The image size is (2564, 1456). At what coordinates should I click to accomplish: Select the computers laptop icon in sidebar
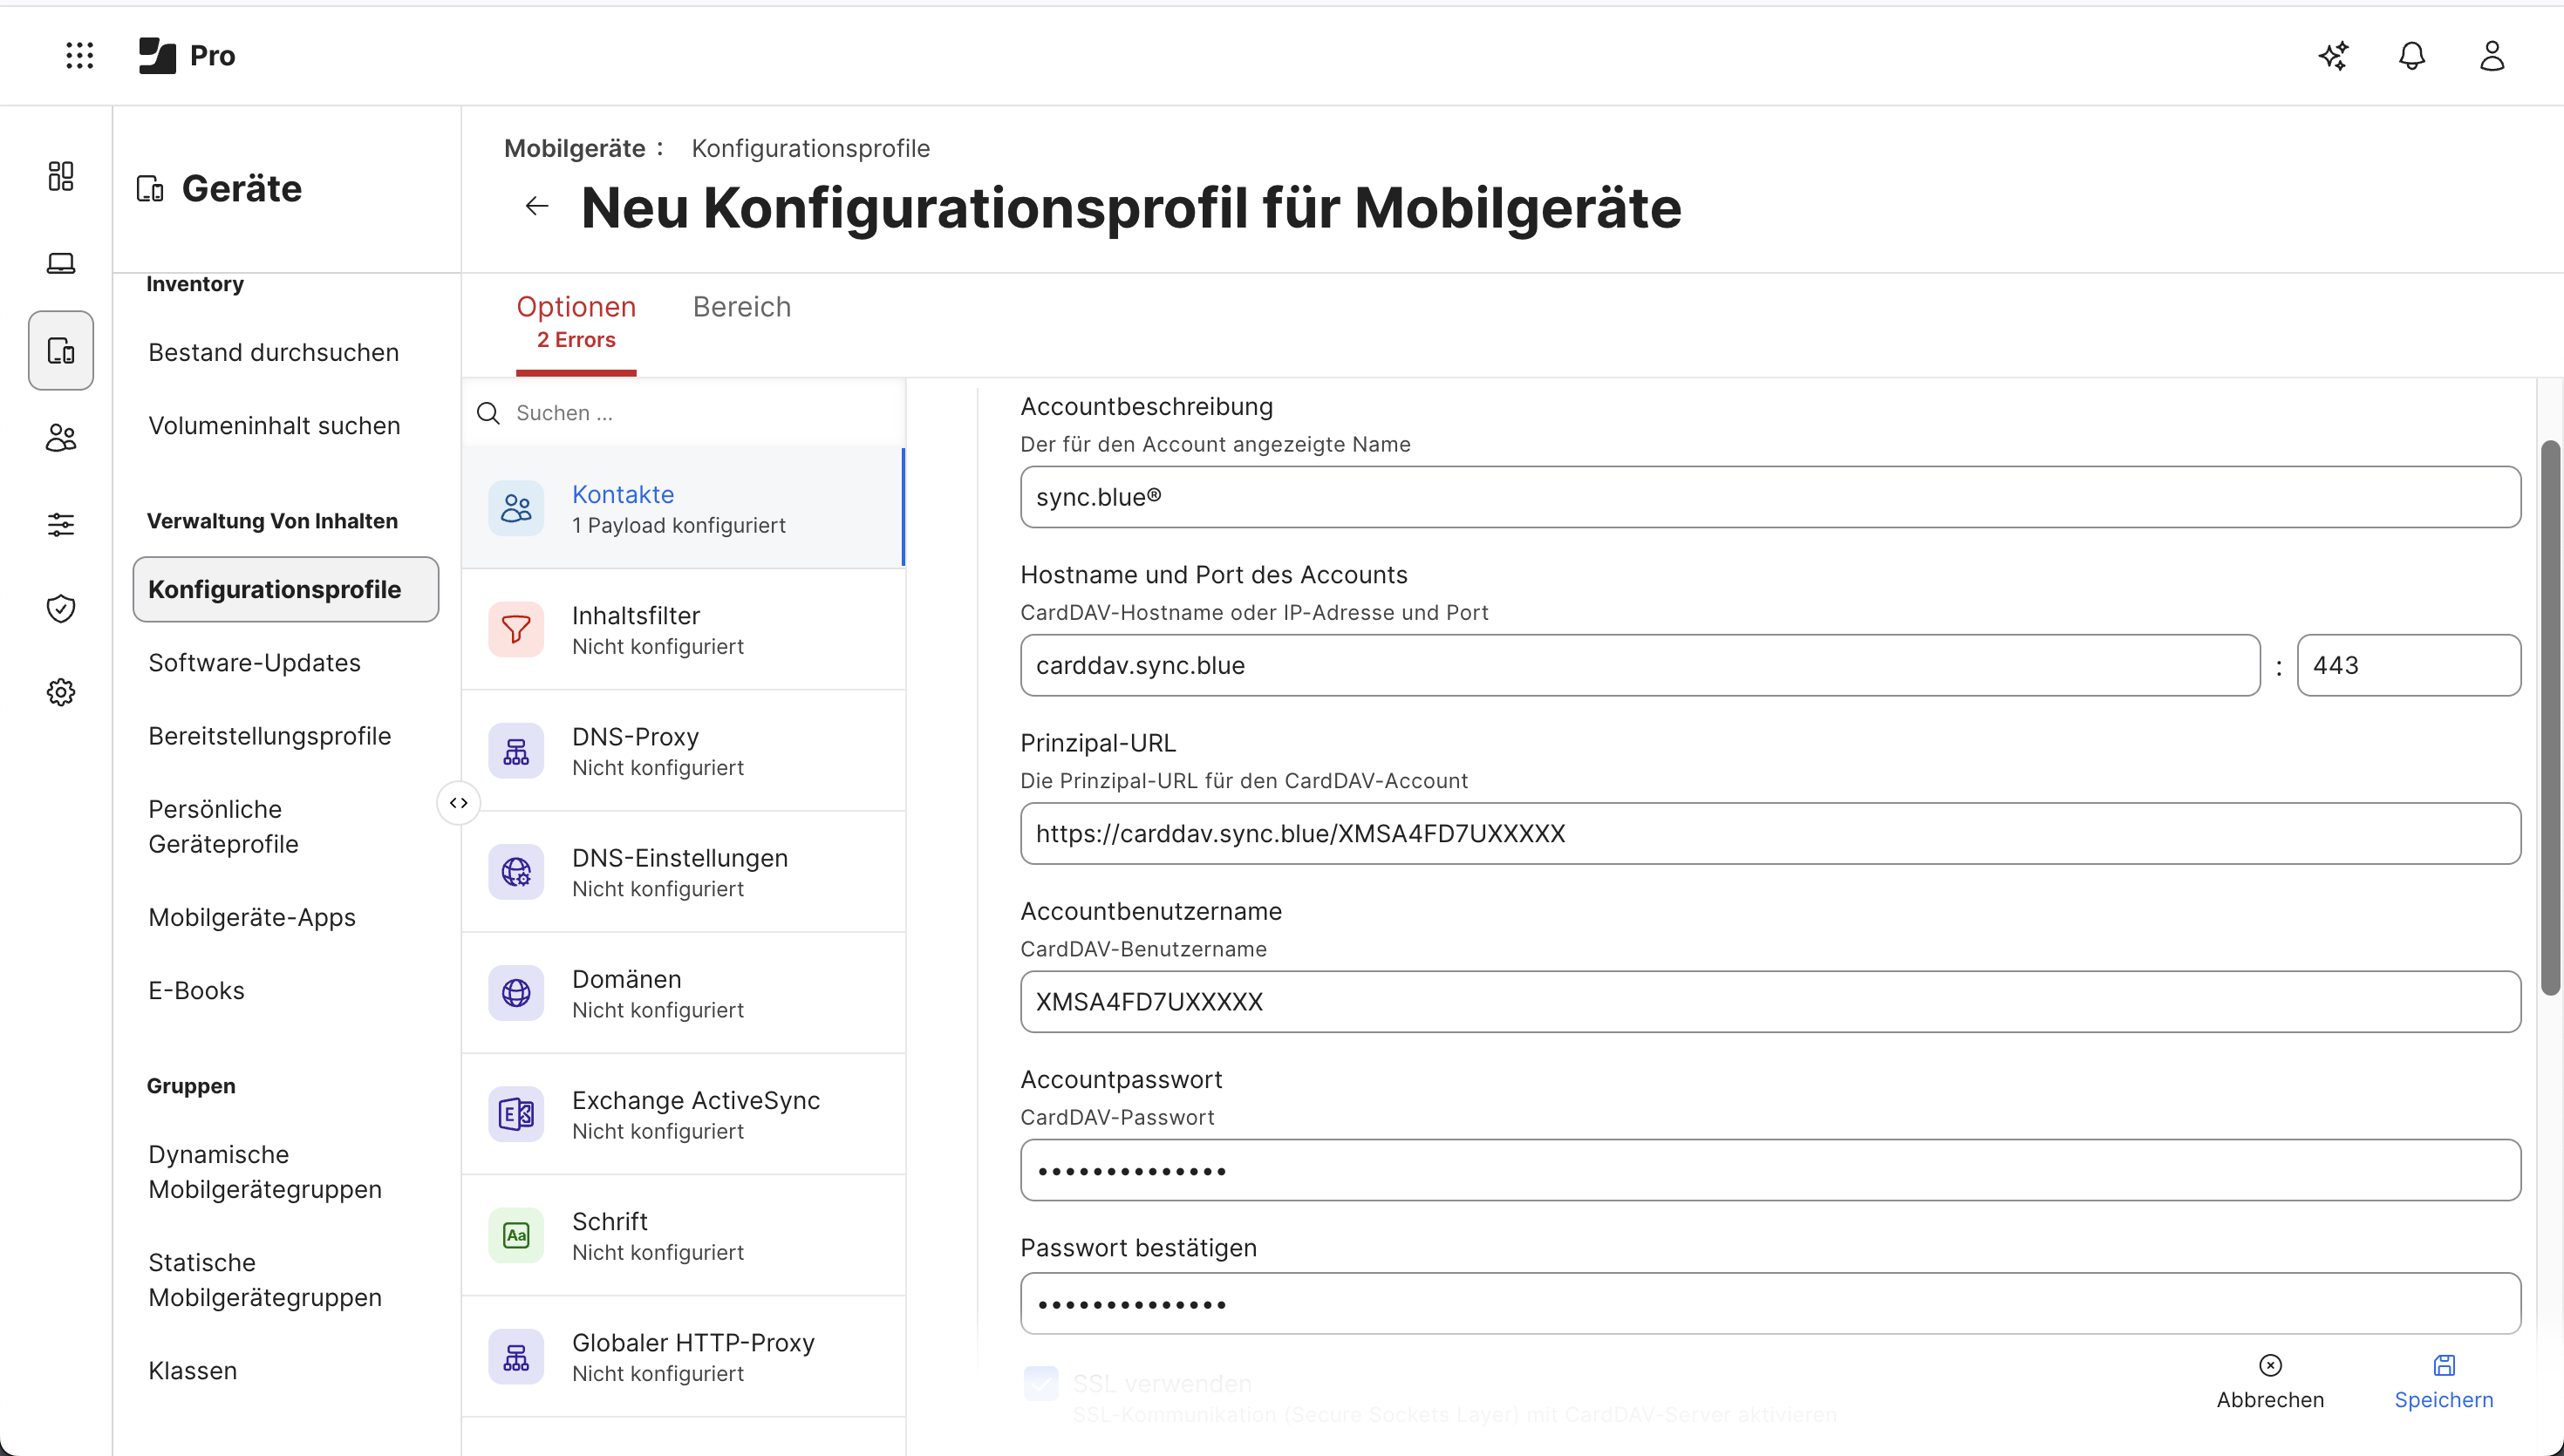[61, 263]
